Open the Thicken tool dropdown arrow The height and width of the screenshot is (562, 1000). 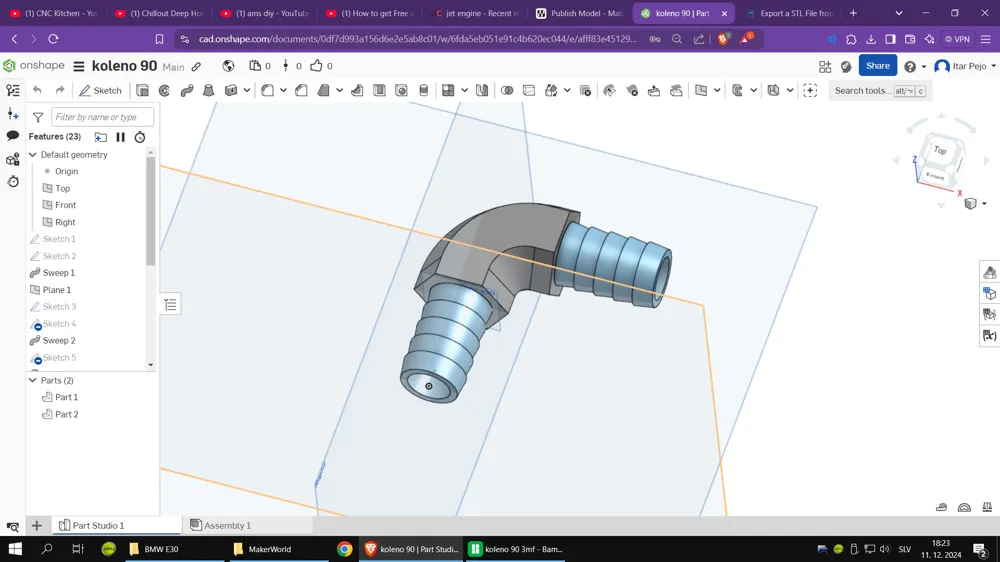(247, 91)
